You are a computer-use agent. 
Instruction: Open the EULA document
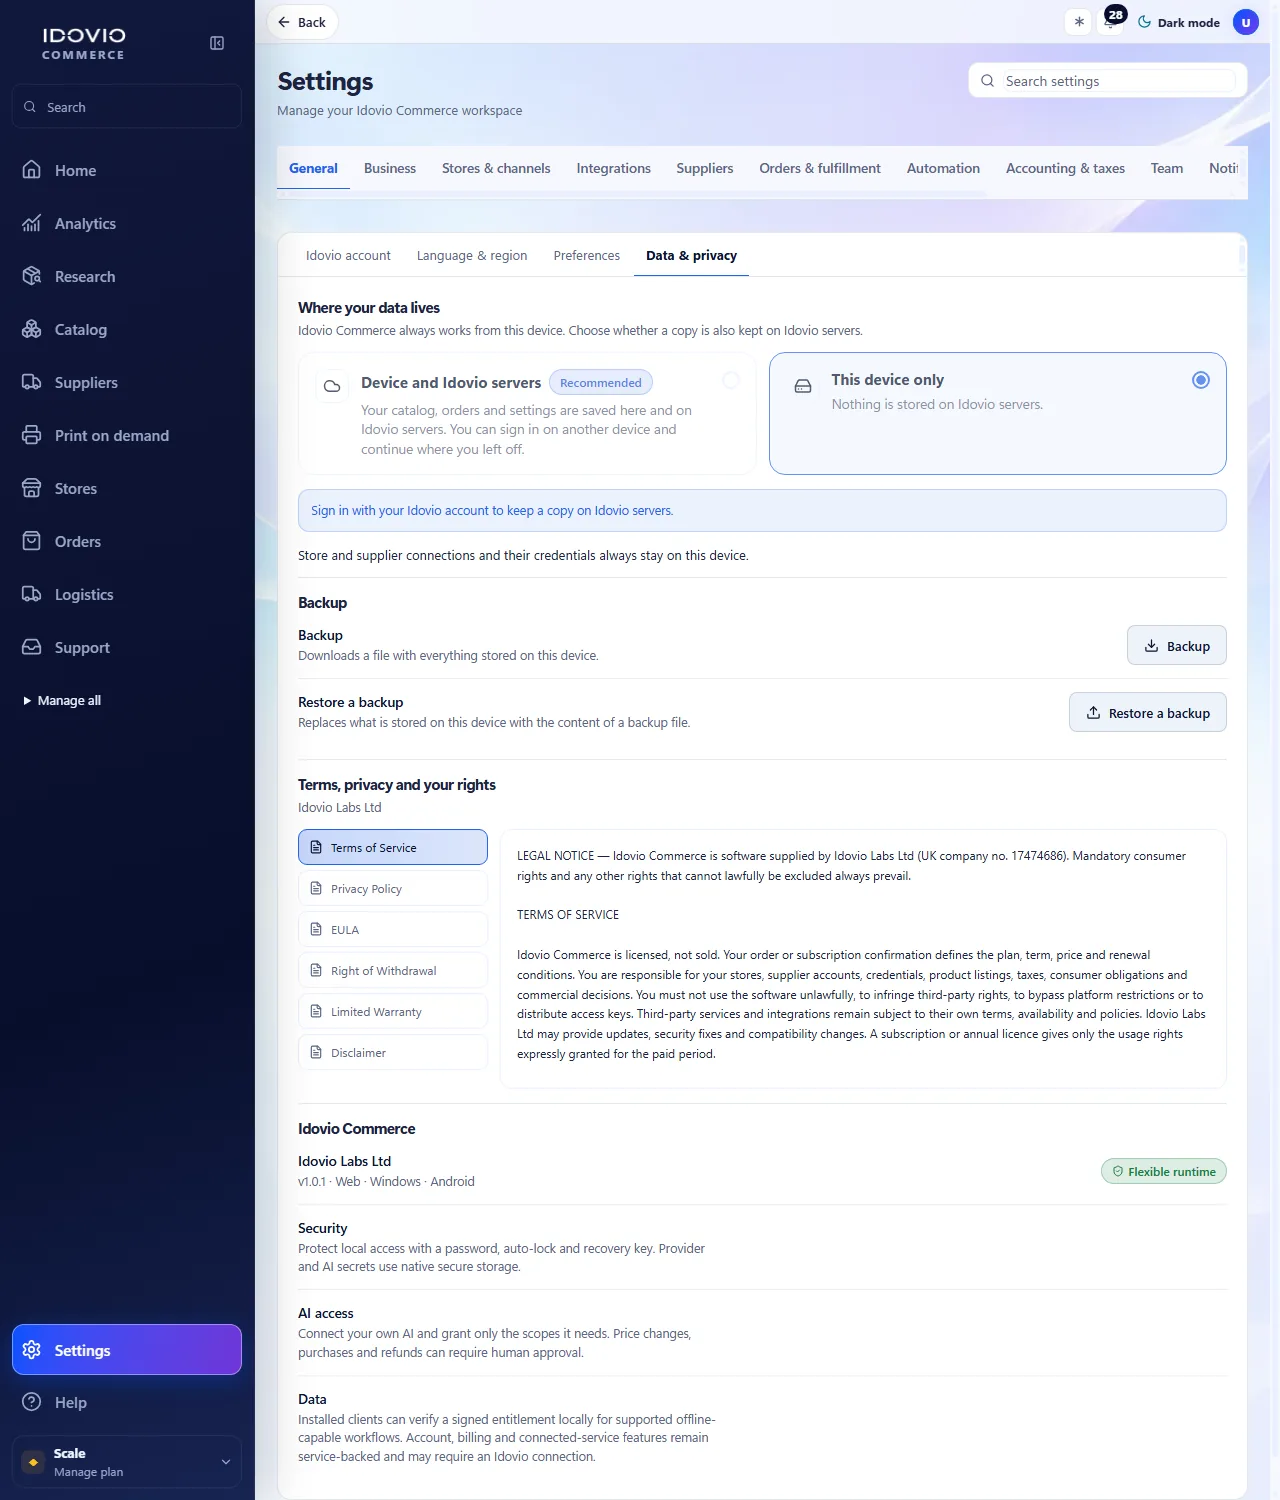coord(393,929)
